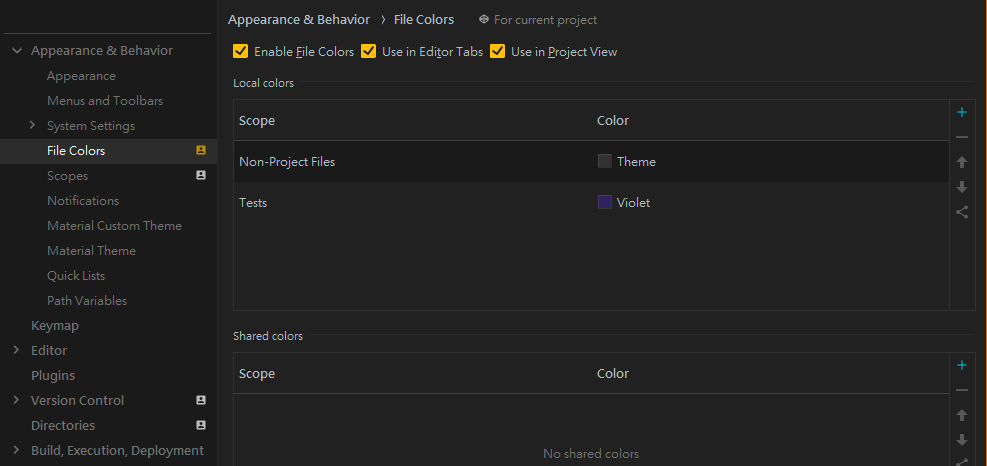Disable the Enable File Colors checkbox
The height and width of the screenshot is (466, 987).
(240, 51)
